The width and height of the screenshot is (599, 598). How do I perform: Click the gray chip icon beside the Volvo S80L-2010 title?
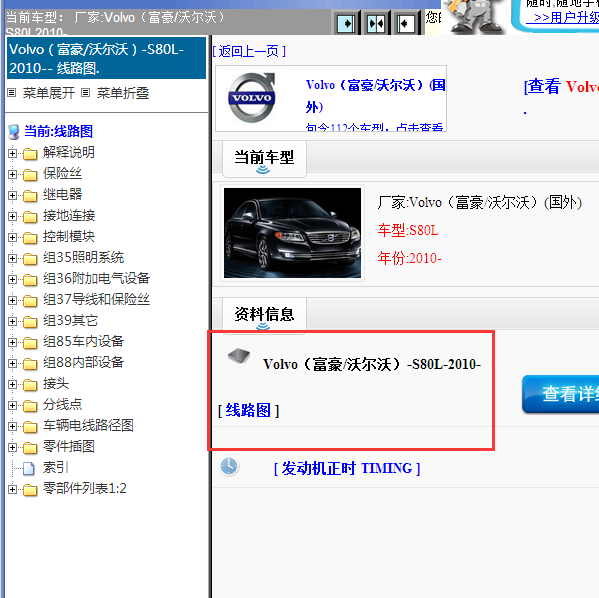[x=239, y=356]
